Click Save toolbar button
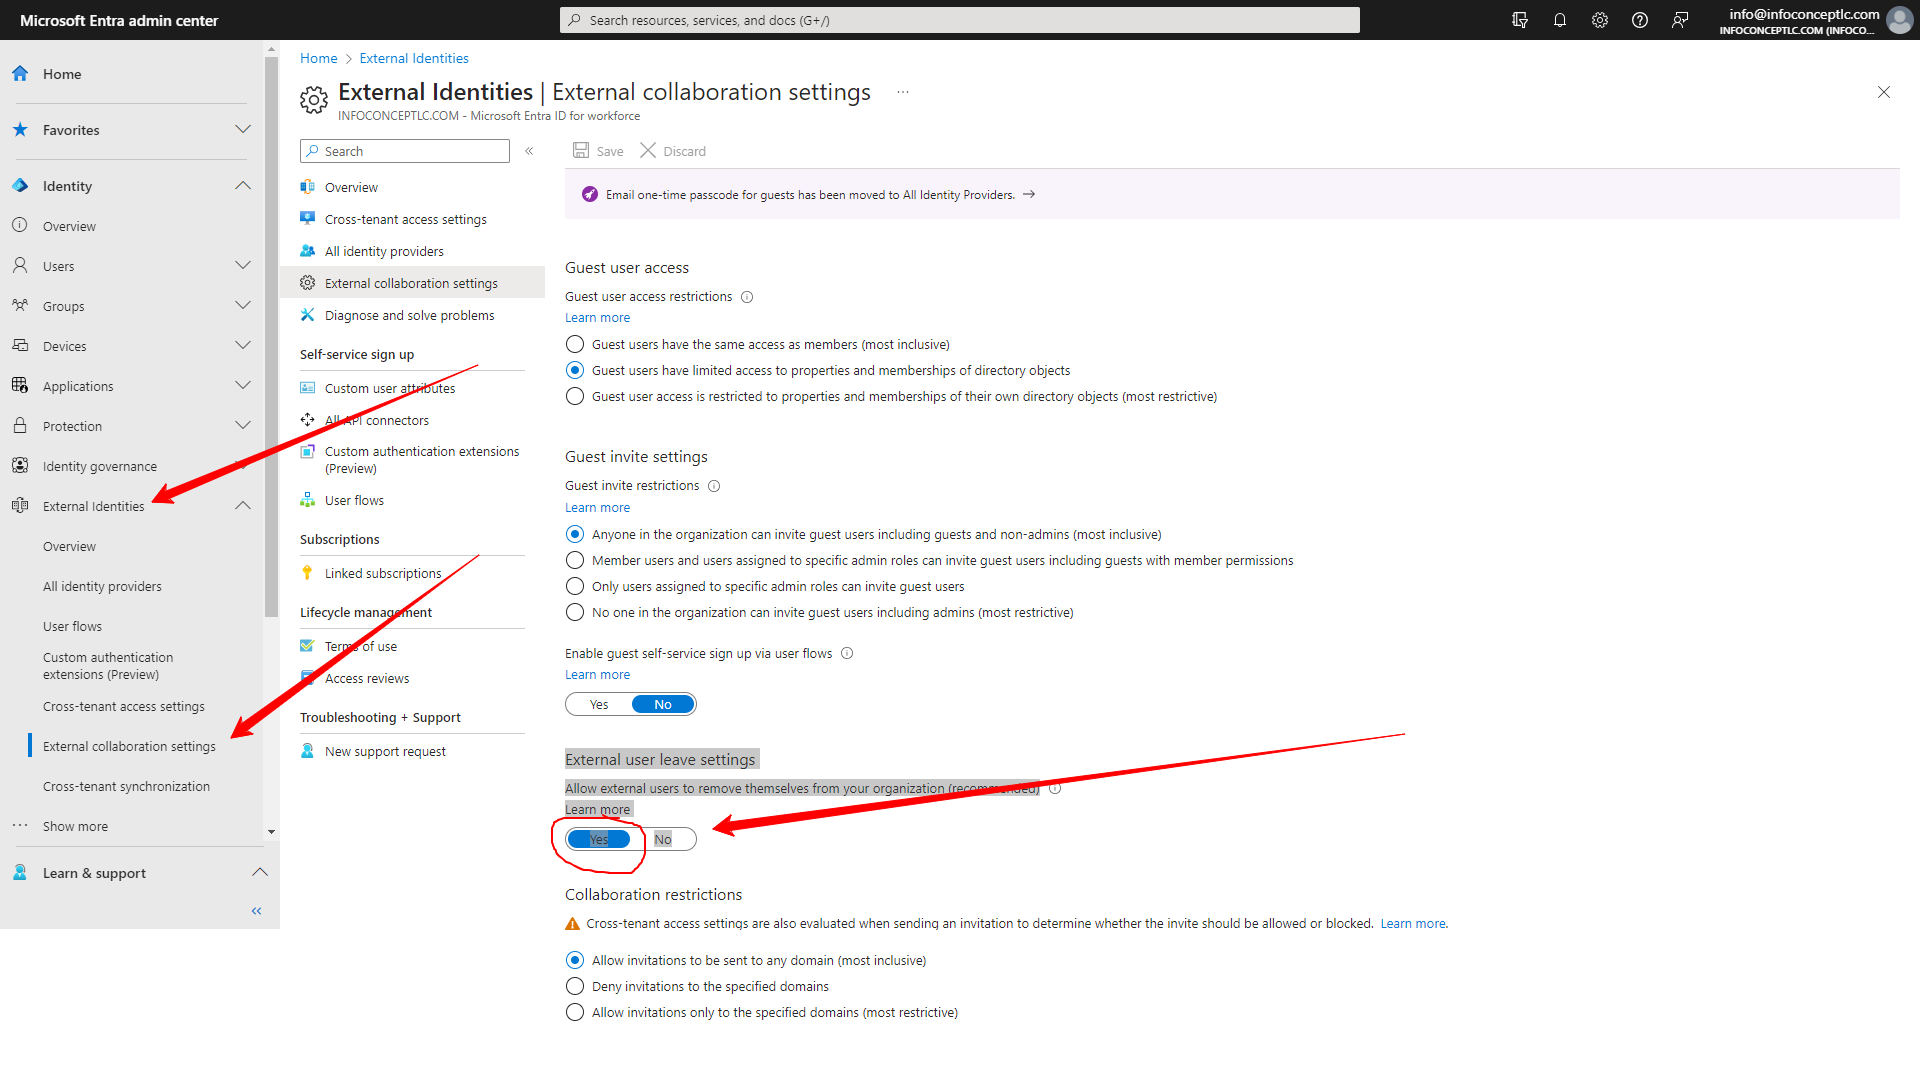The height and width of the screenshot is (1068, 1920). click(x=598, y=151)
